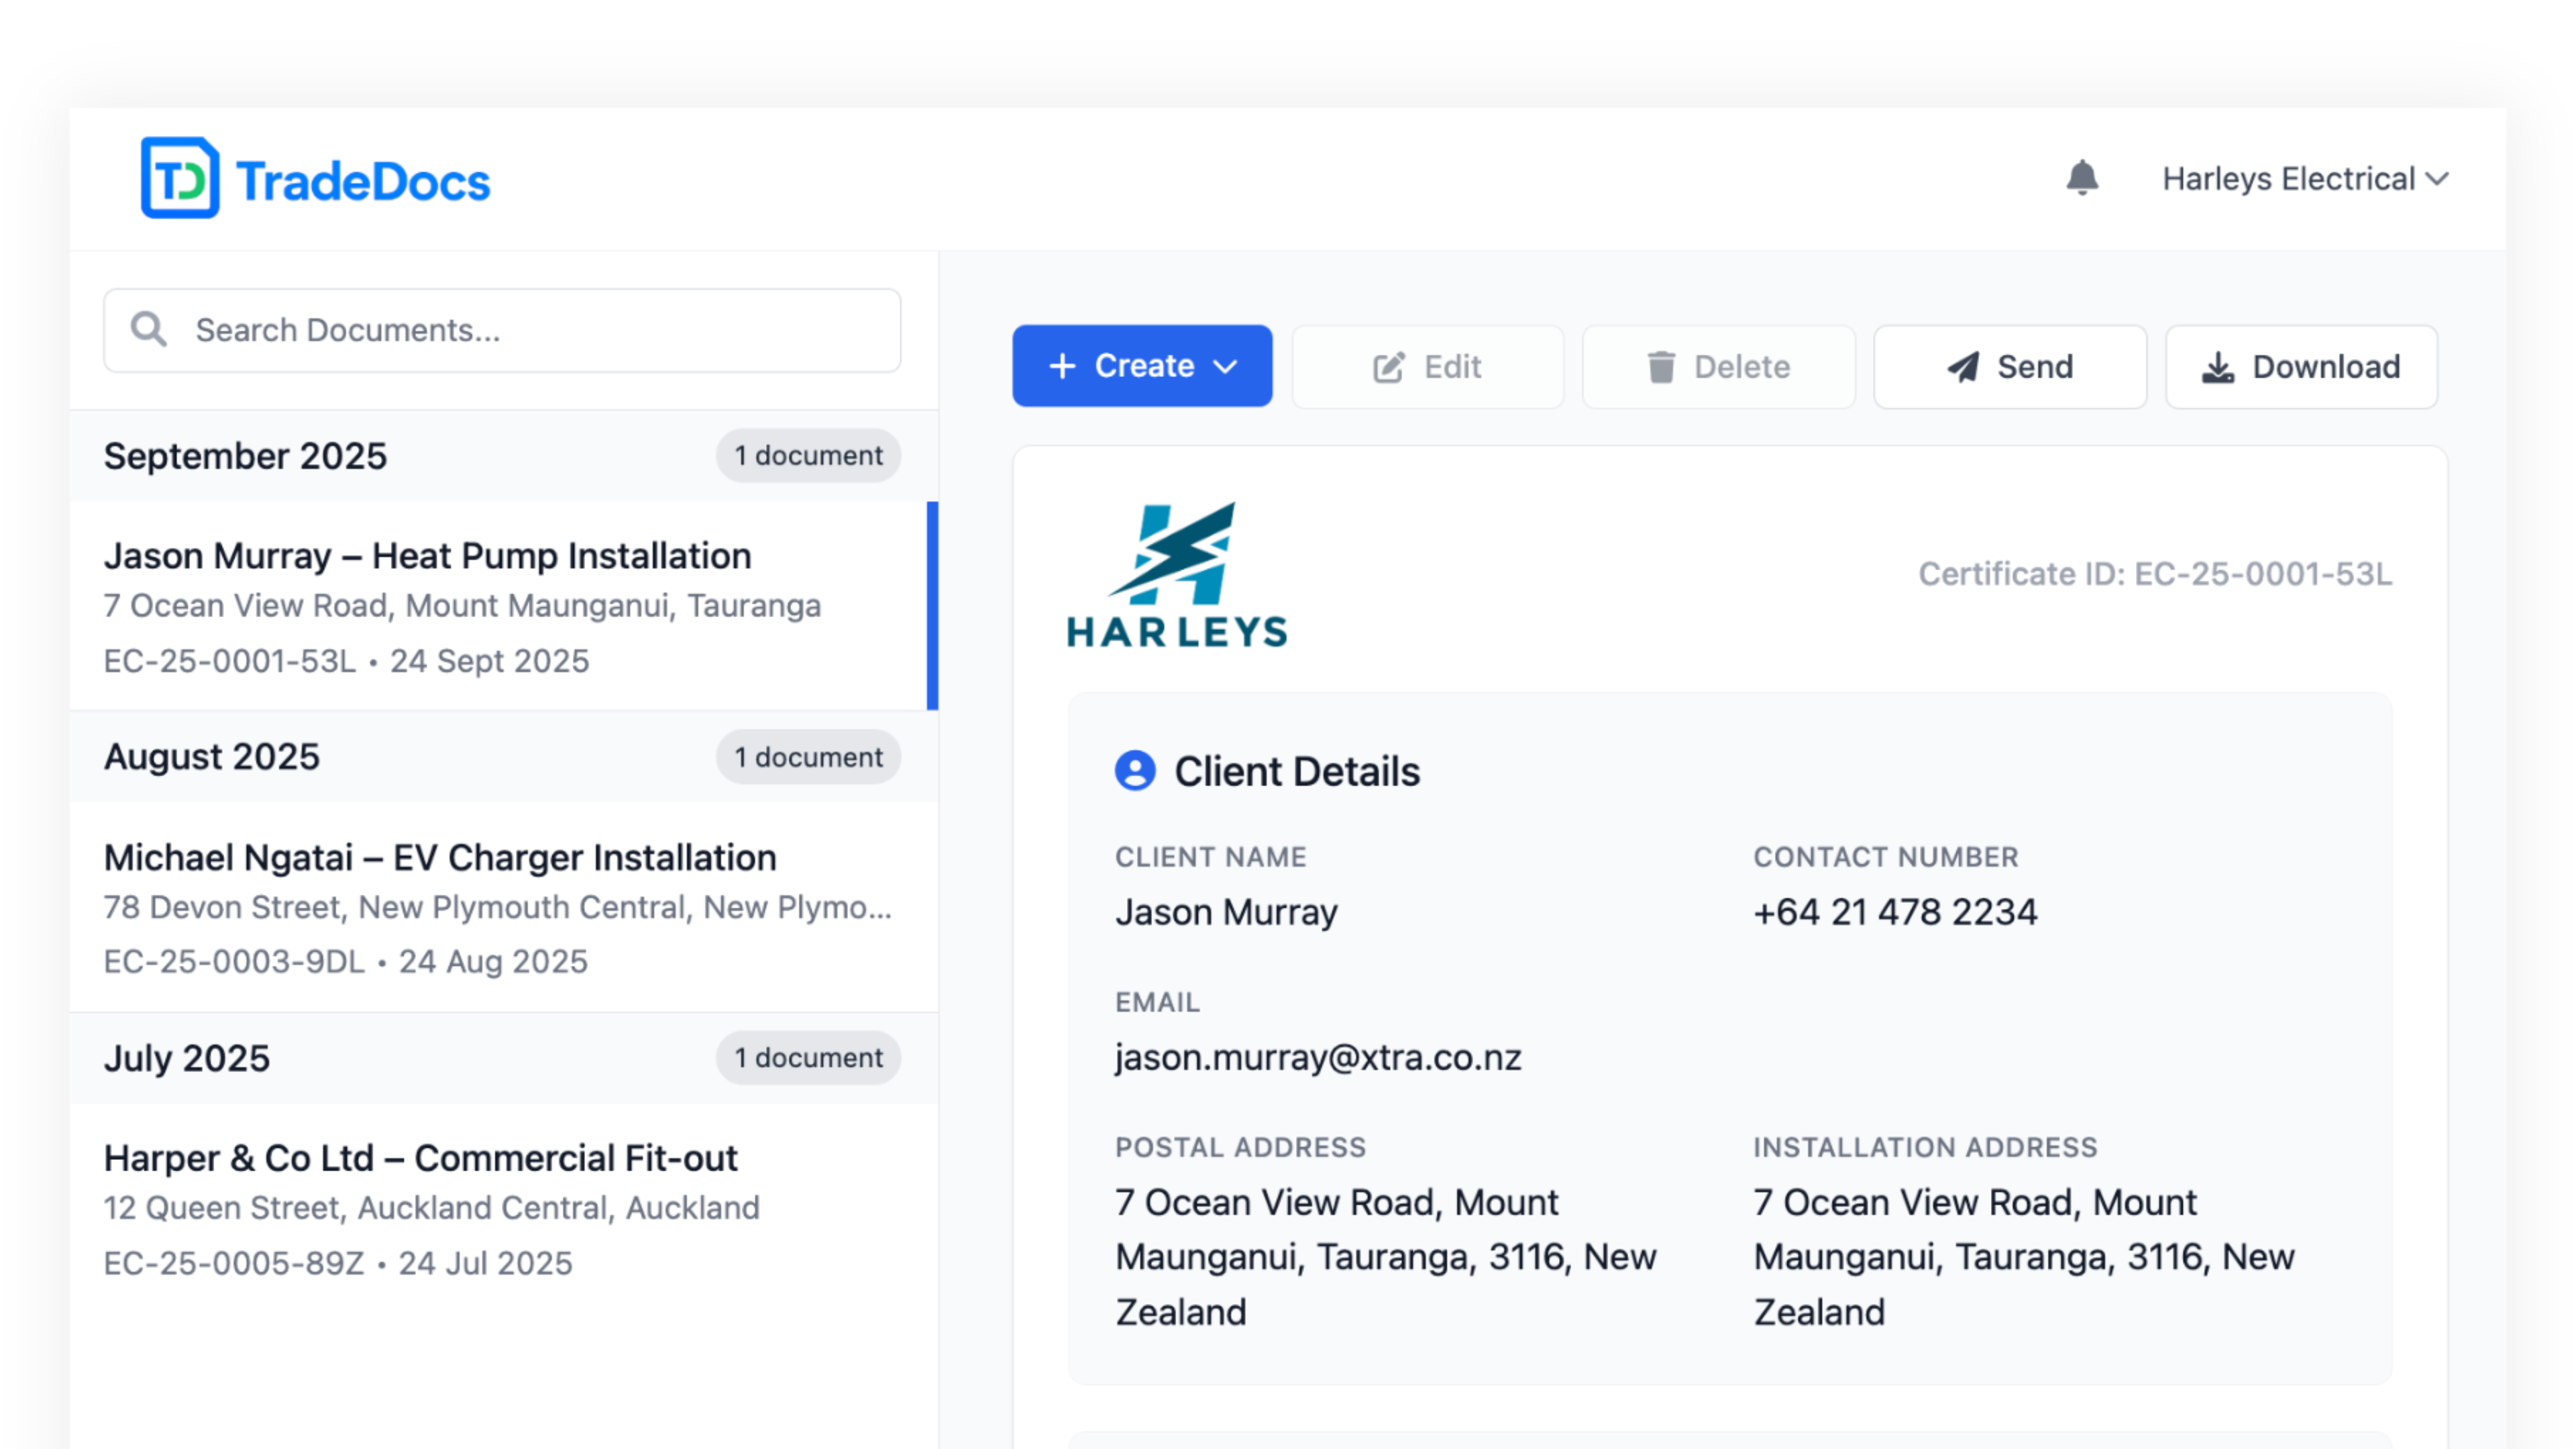This screenshot has height=1449, width=2576.
Task: Click the paper plane Send icon
Action: click(1963, 367)
